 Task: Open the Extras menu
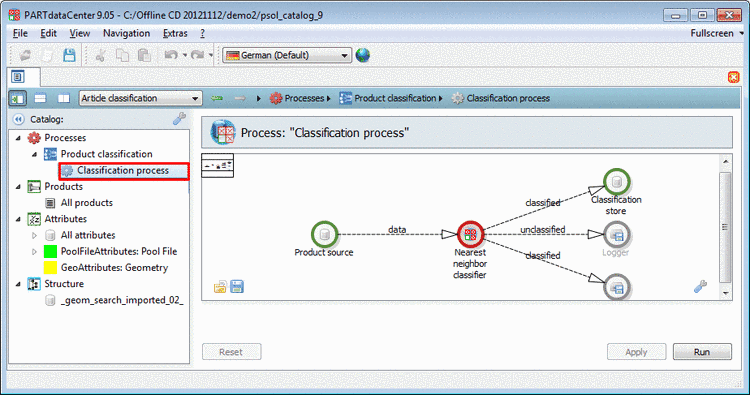point(175,33)
